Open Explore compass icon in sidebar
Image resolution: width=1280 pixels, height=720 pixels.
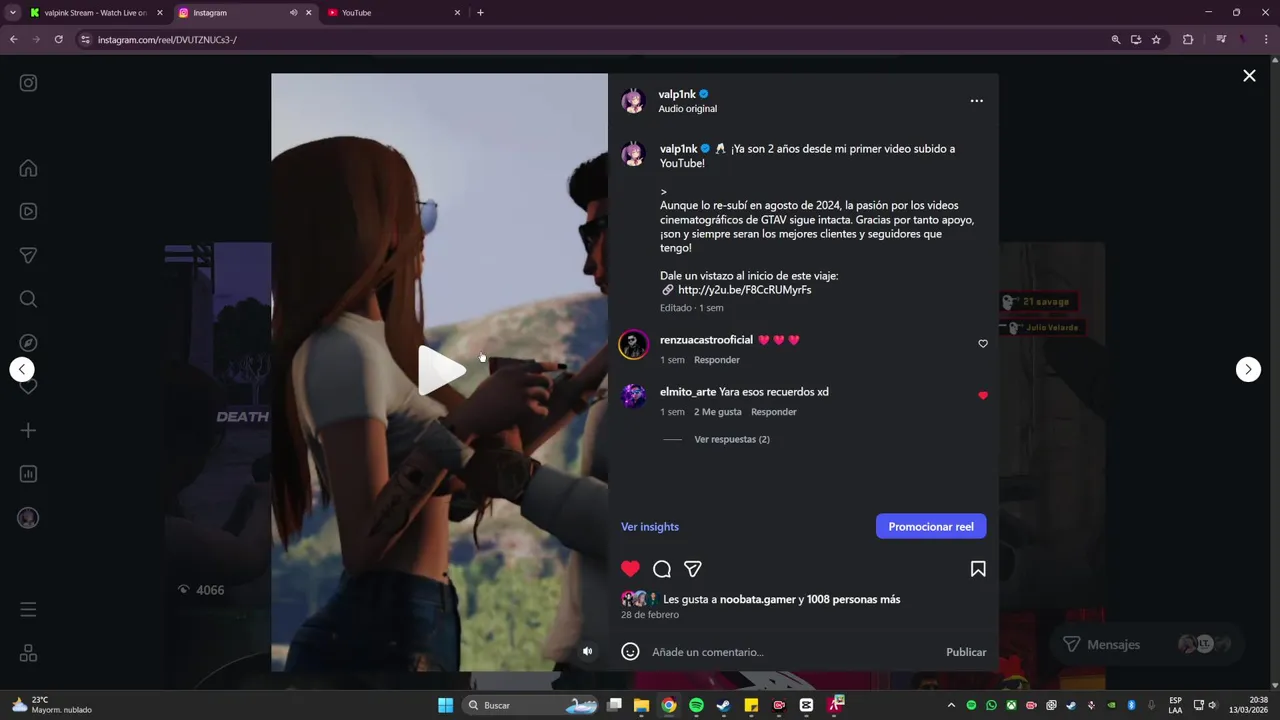28,342
